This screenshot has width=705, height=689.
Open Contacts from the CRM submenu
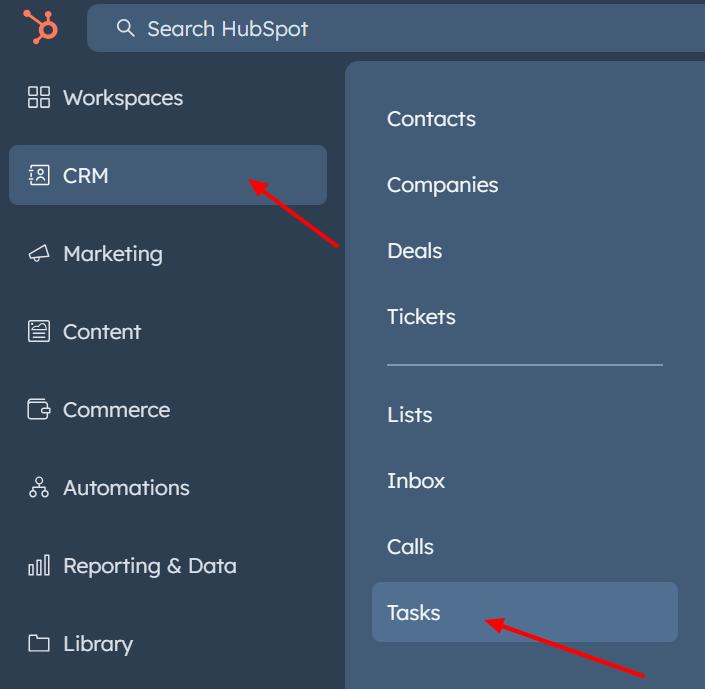point(431,119)
